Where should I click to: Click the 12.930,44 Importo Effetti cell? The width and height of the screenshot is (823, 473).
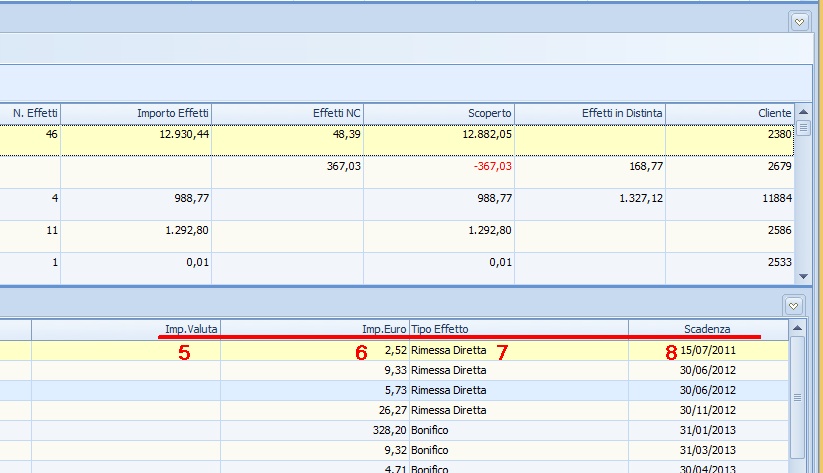(183, 133)
